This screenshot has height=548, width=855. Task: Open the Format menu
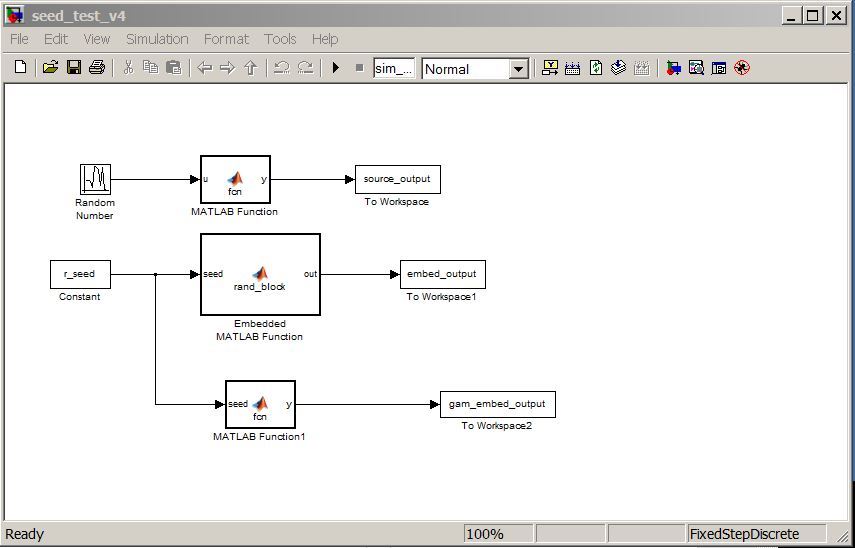tap(226, 39)
